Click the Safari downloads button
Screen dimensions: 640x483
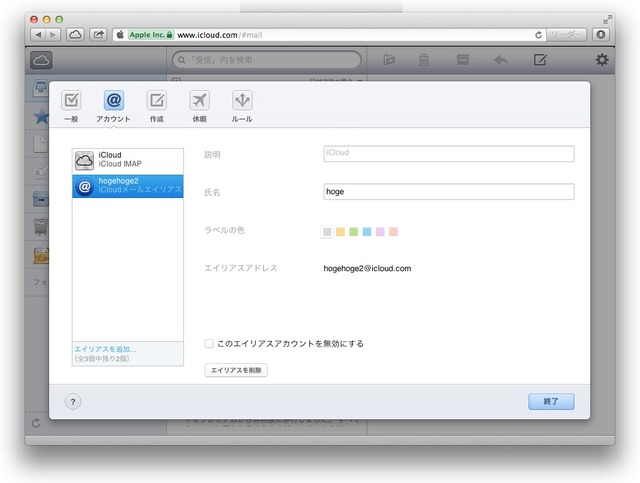click(x=601, y=35)
